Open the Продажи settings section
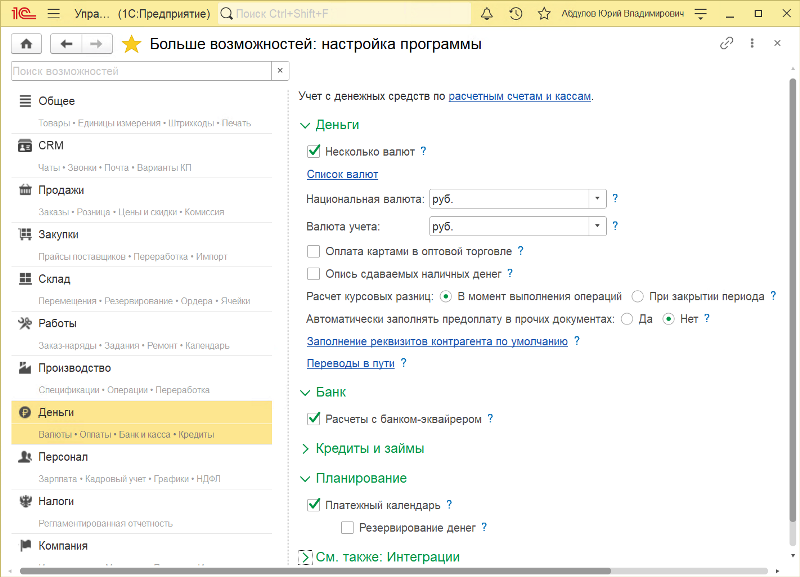This screenshot has width=800, height=577. 61,190
